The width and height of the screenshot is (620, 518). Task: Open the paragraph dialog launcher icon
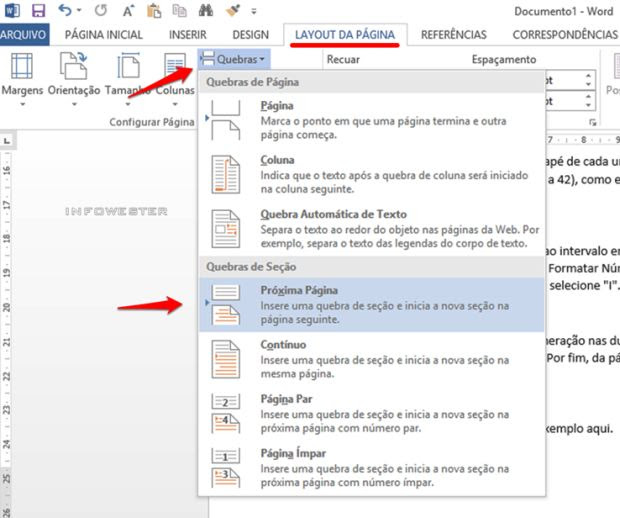(x=592, y=123)
